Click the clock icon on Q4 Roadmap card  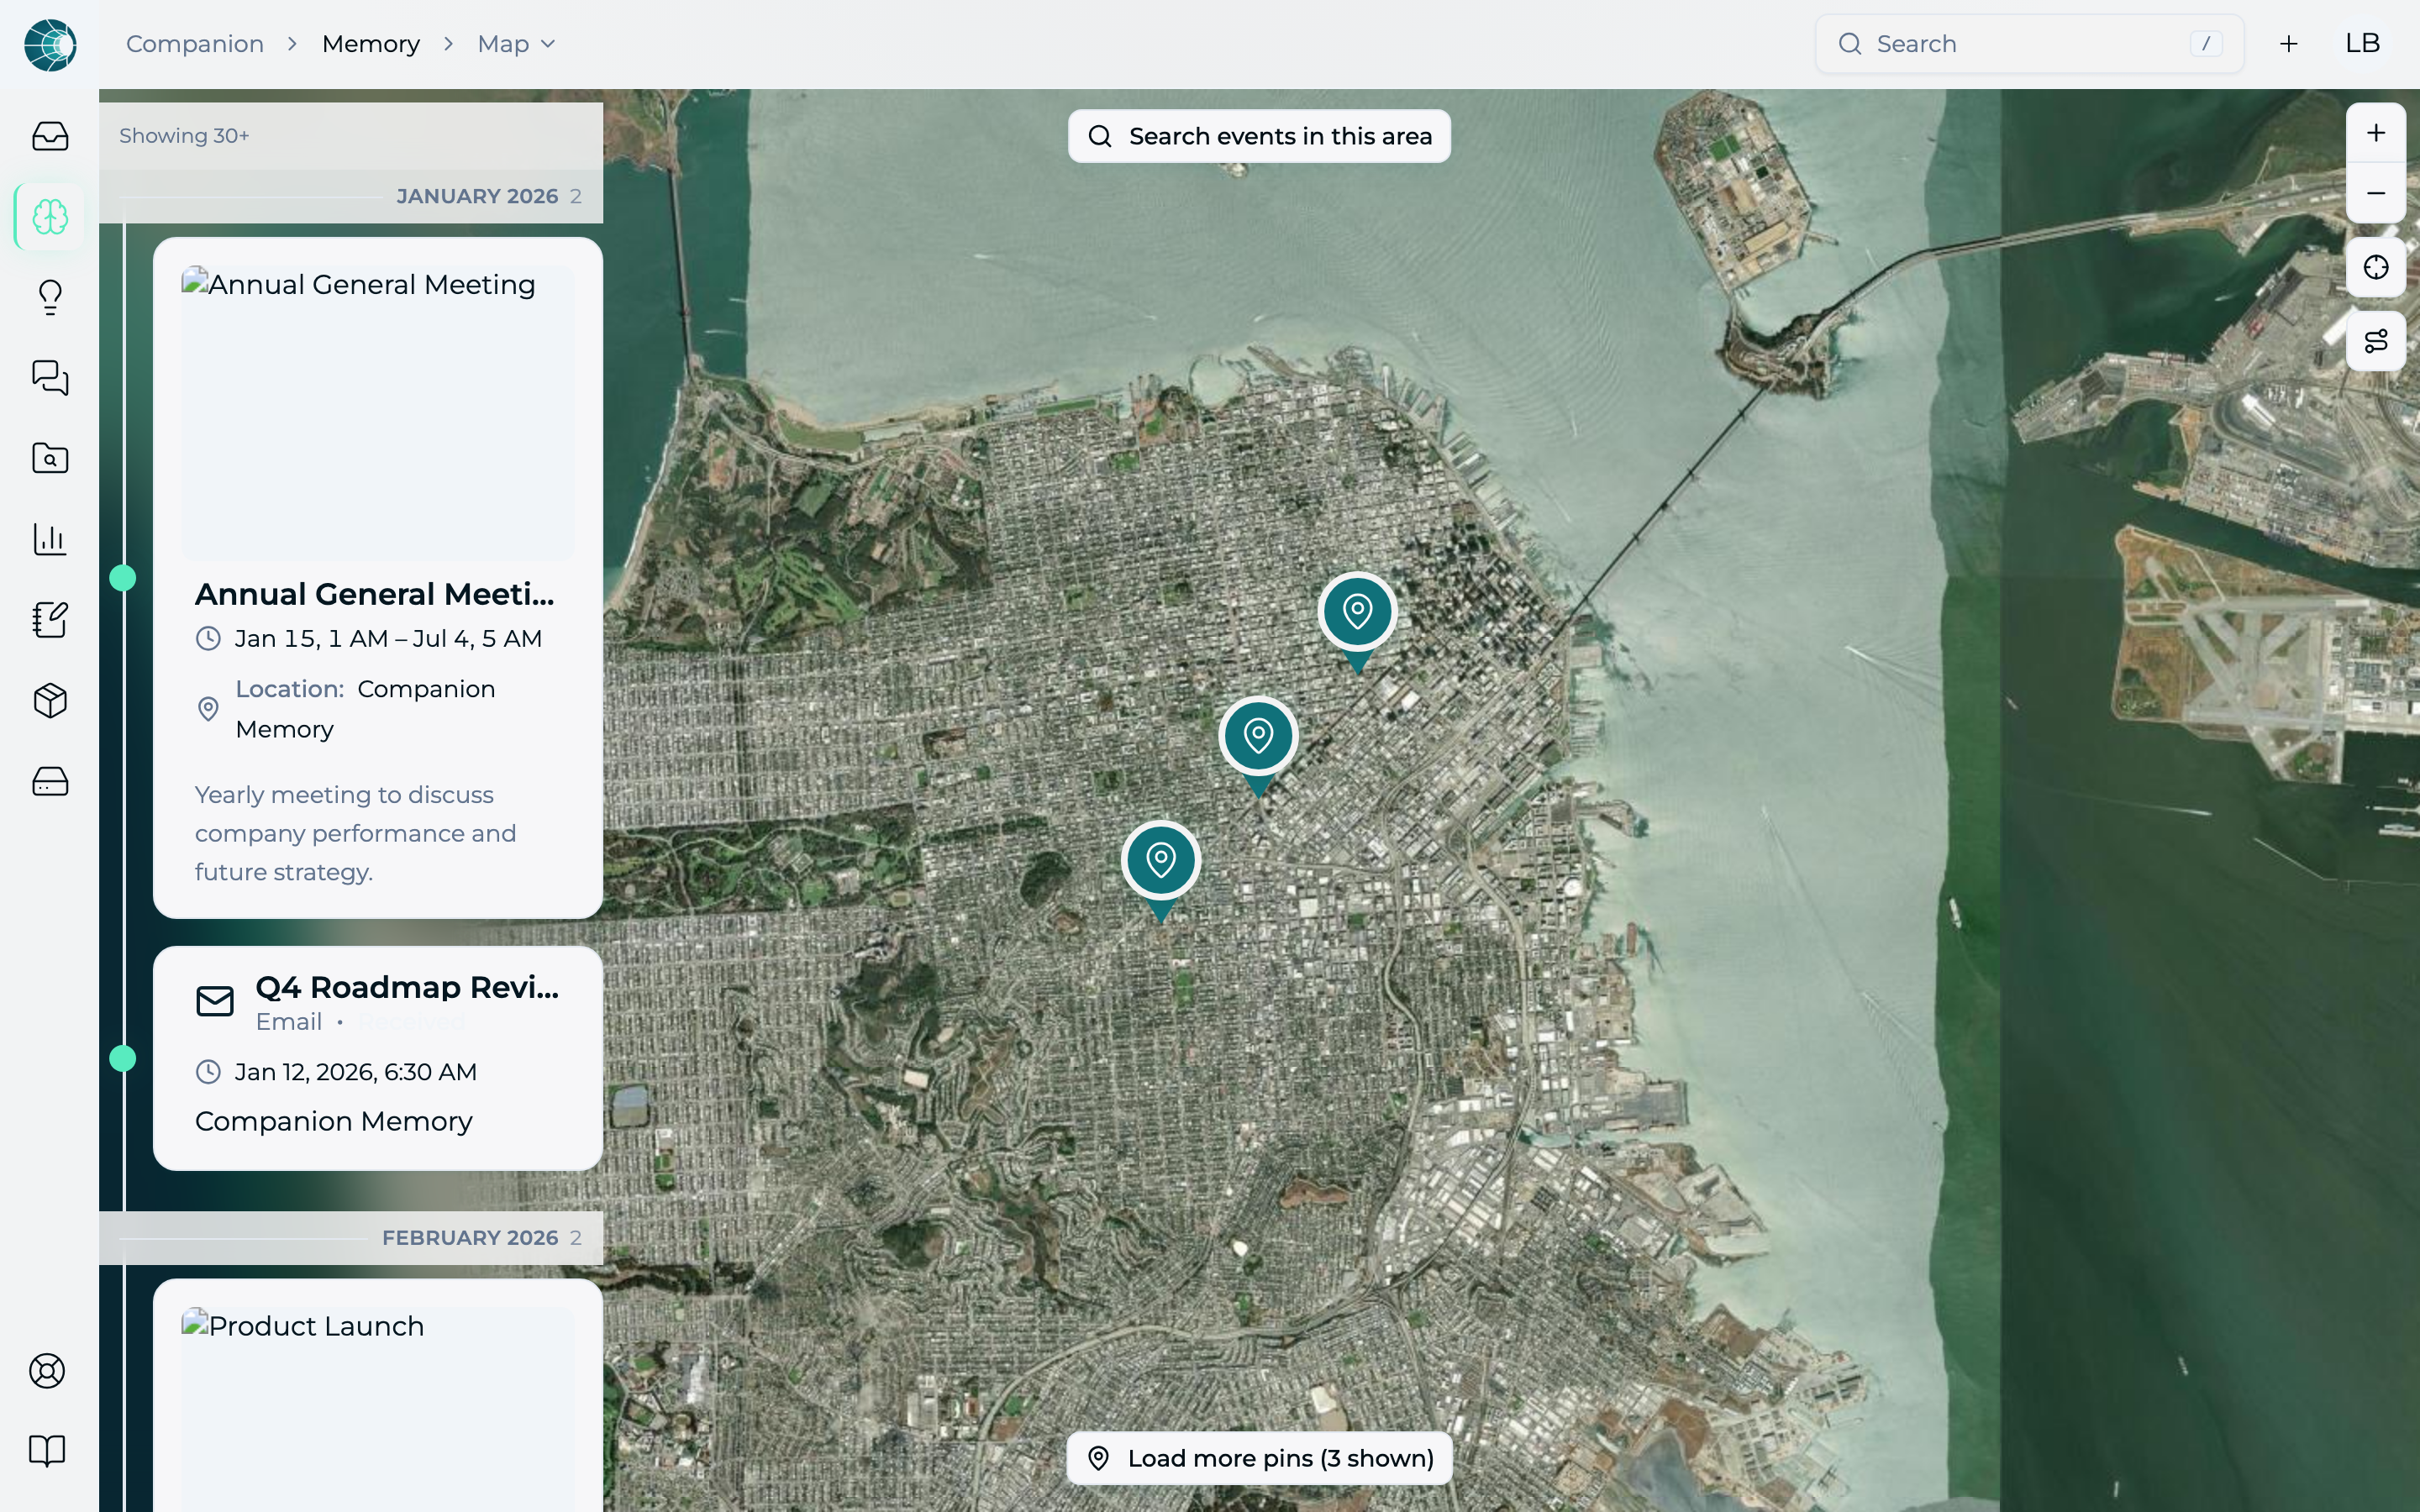[x=208, y=1072]
